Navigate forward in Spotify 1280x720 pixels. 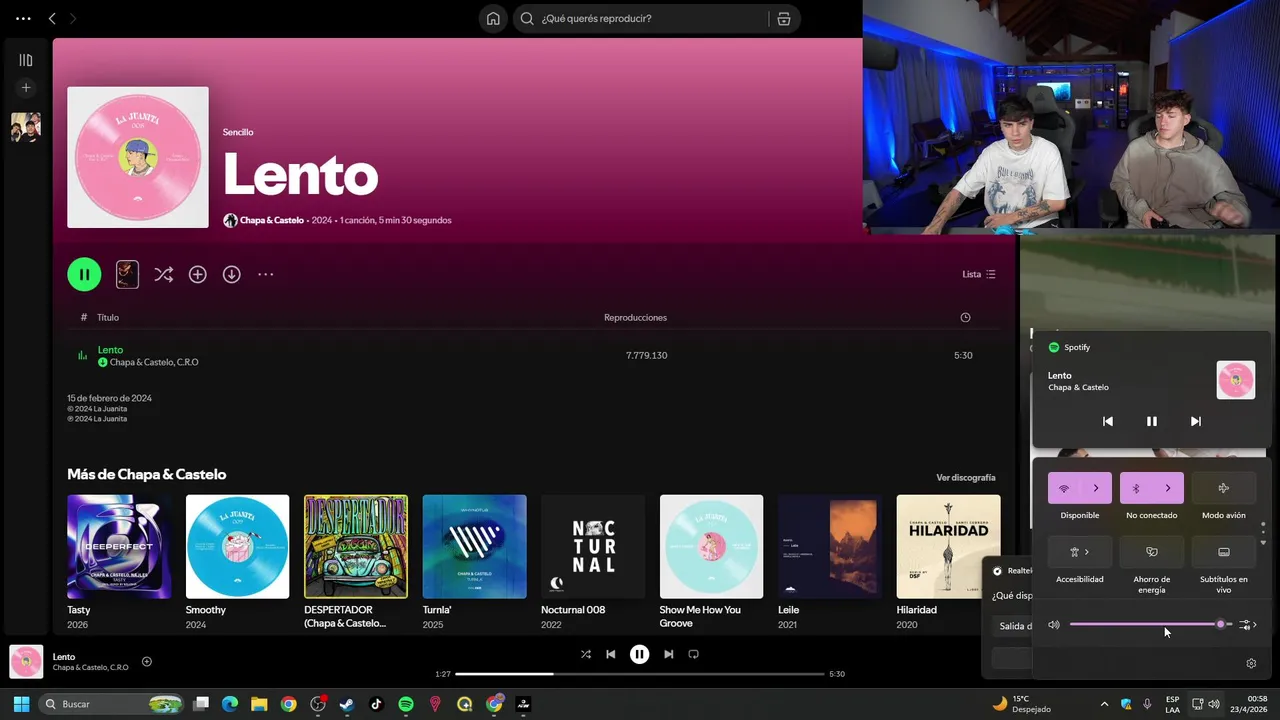pos(72,18)
